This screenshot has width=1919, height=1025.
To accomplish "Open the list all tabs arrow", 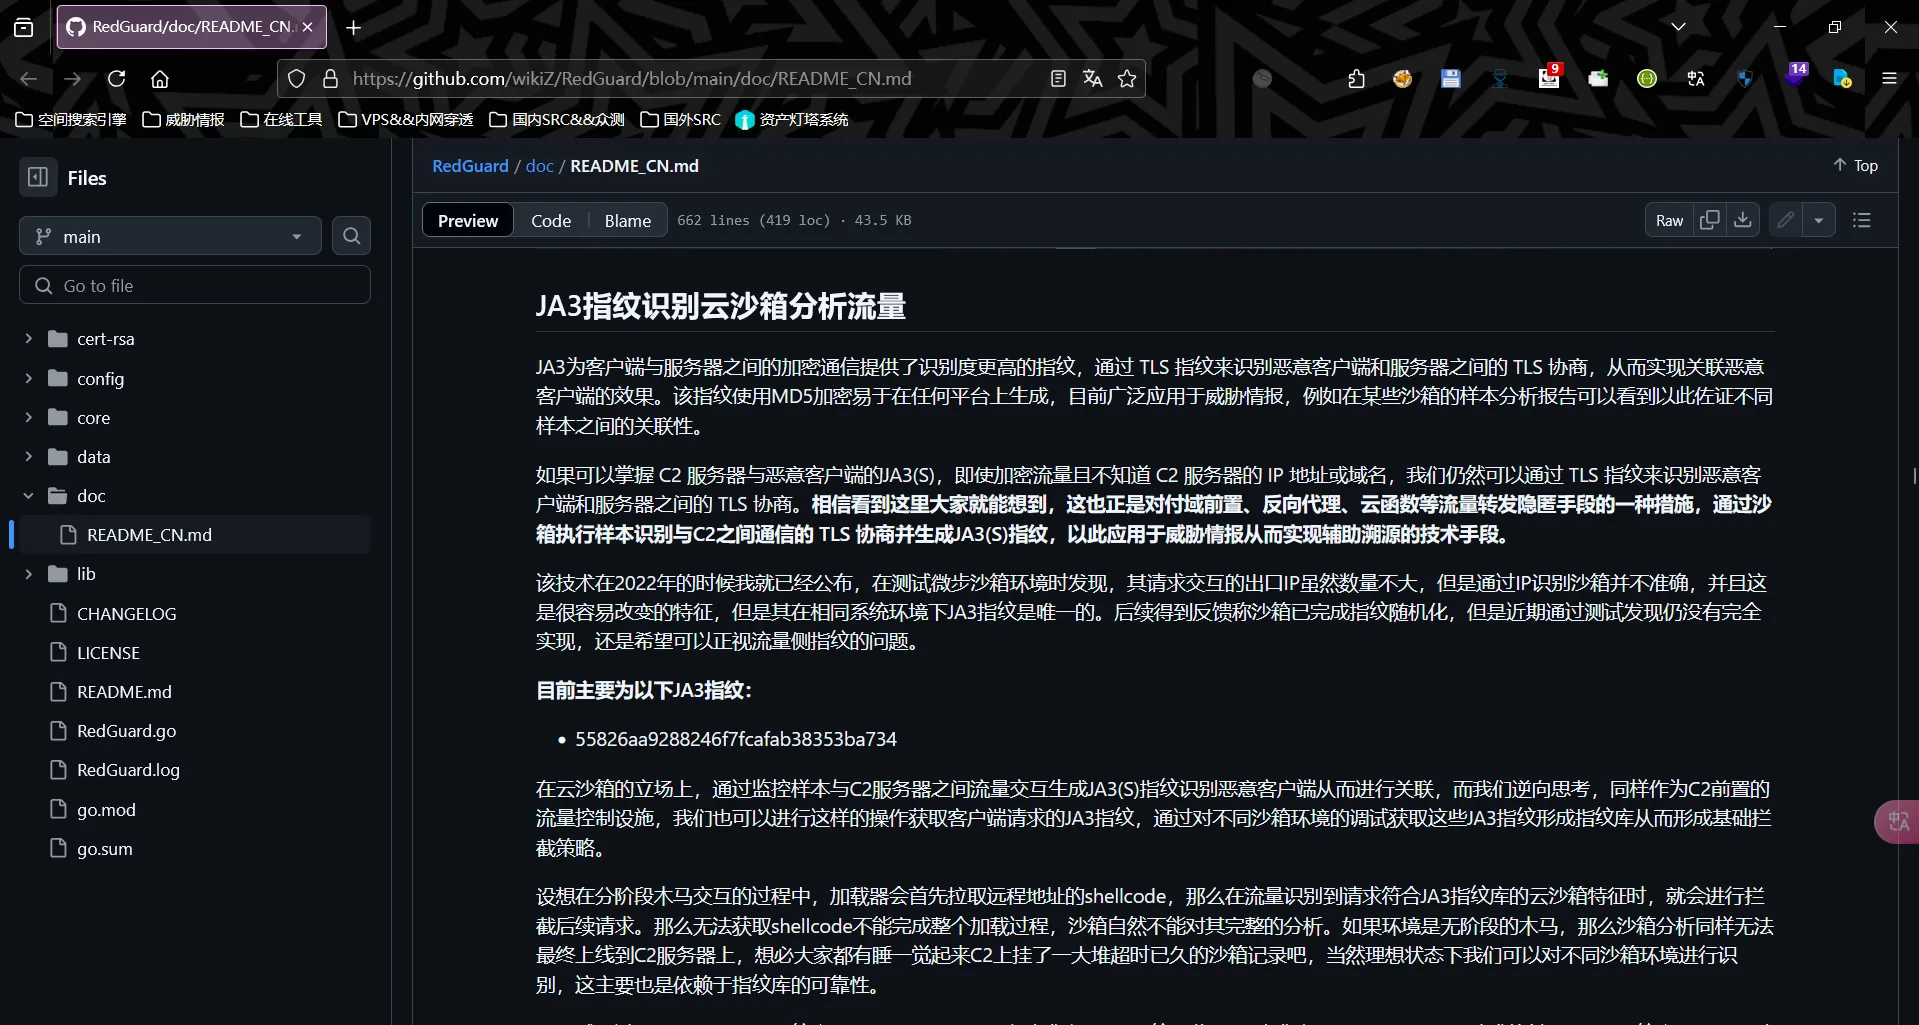I will click(x=1678, y=27).
